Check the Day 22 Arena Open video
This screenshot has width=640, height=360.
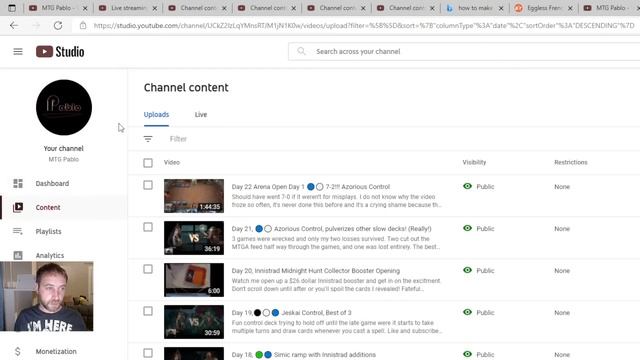148,185
